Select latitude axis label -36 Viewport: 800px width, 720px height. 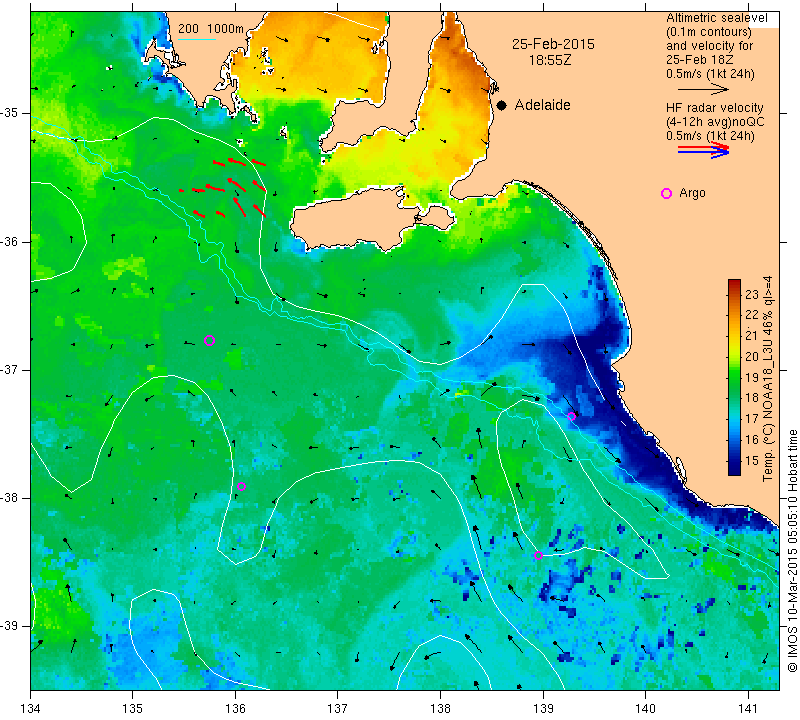(x=10, y=241)
